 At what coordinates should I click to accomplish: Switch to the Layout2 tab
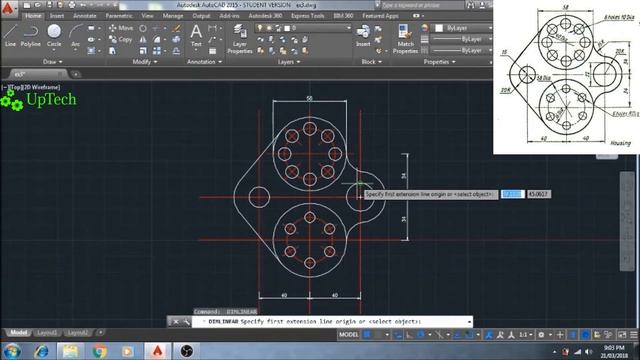click(78, 333)
